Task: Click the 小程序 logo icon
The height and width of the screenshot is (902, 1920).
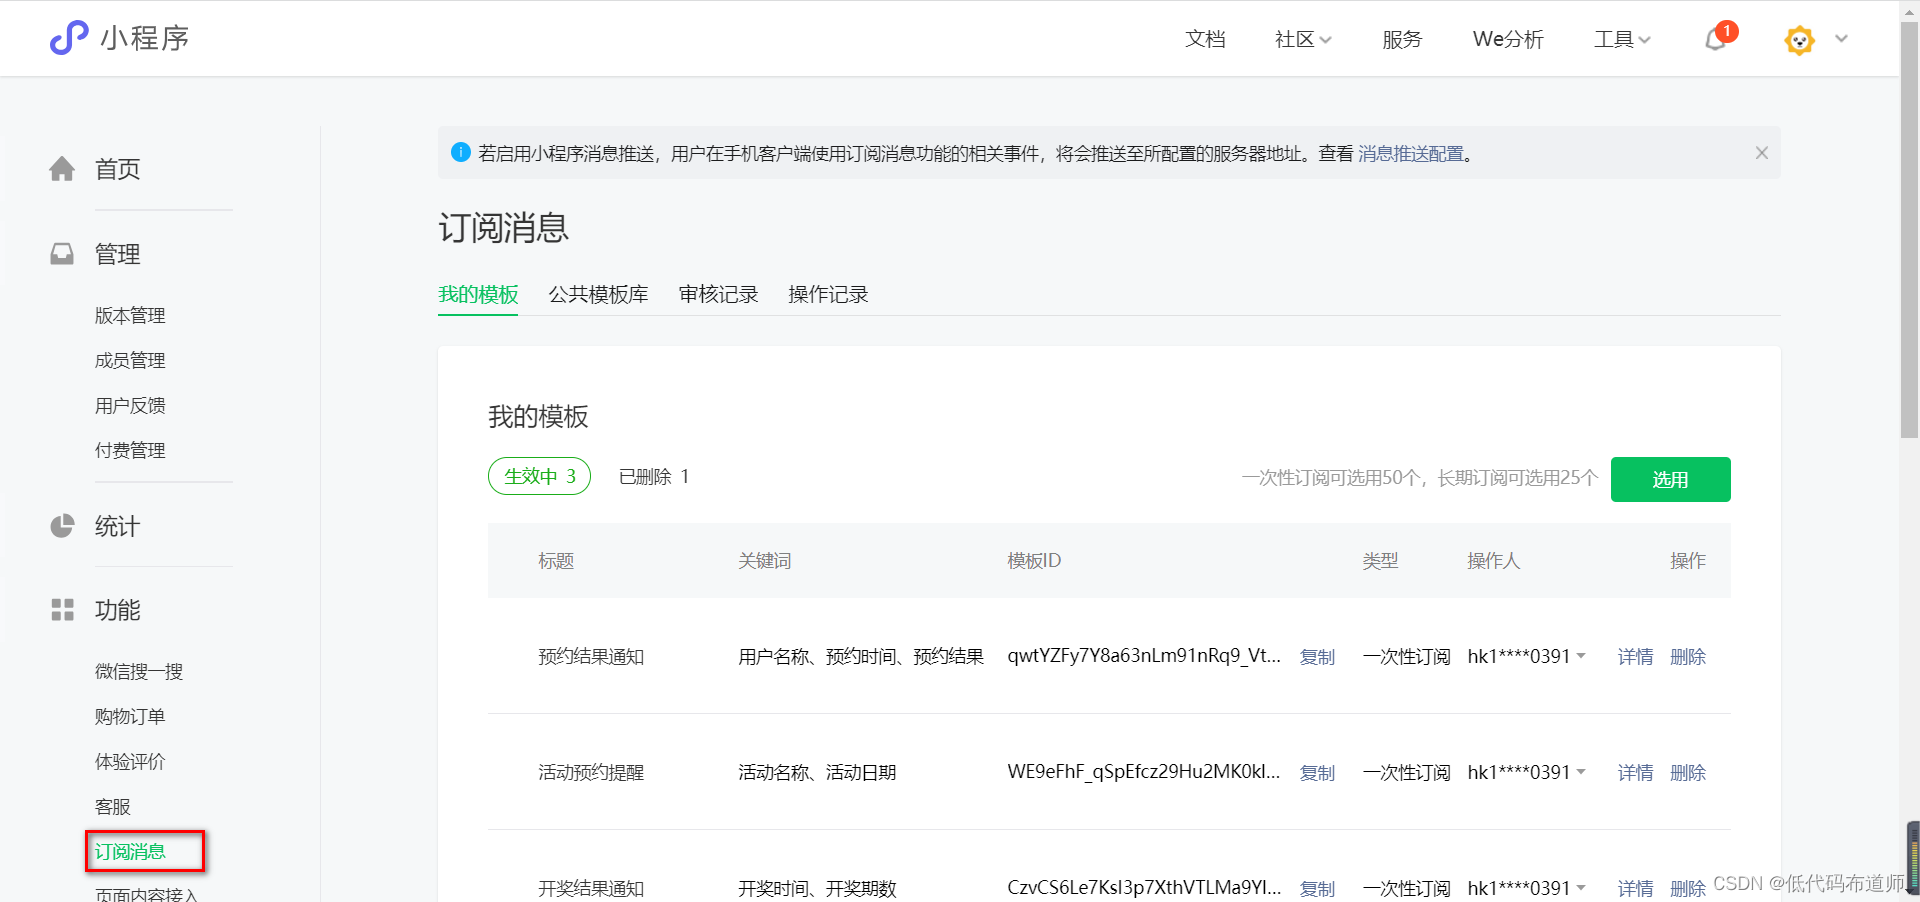Action: (x=69, y=38)
